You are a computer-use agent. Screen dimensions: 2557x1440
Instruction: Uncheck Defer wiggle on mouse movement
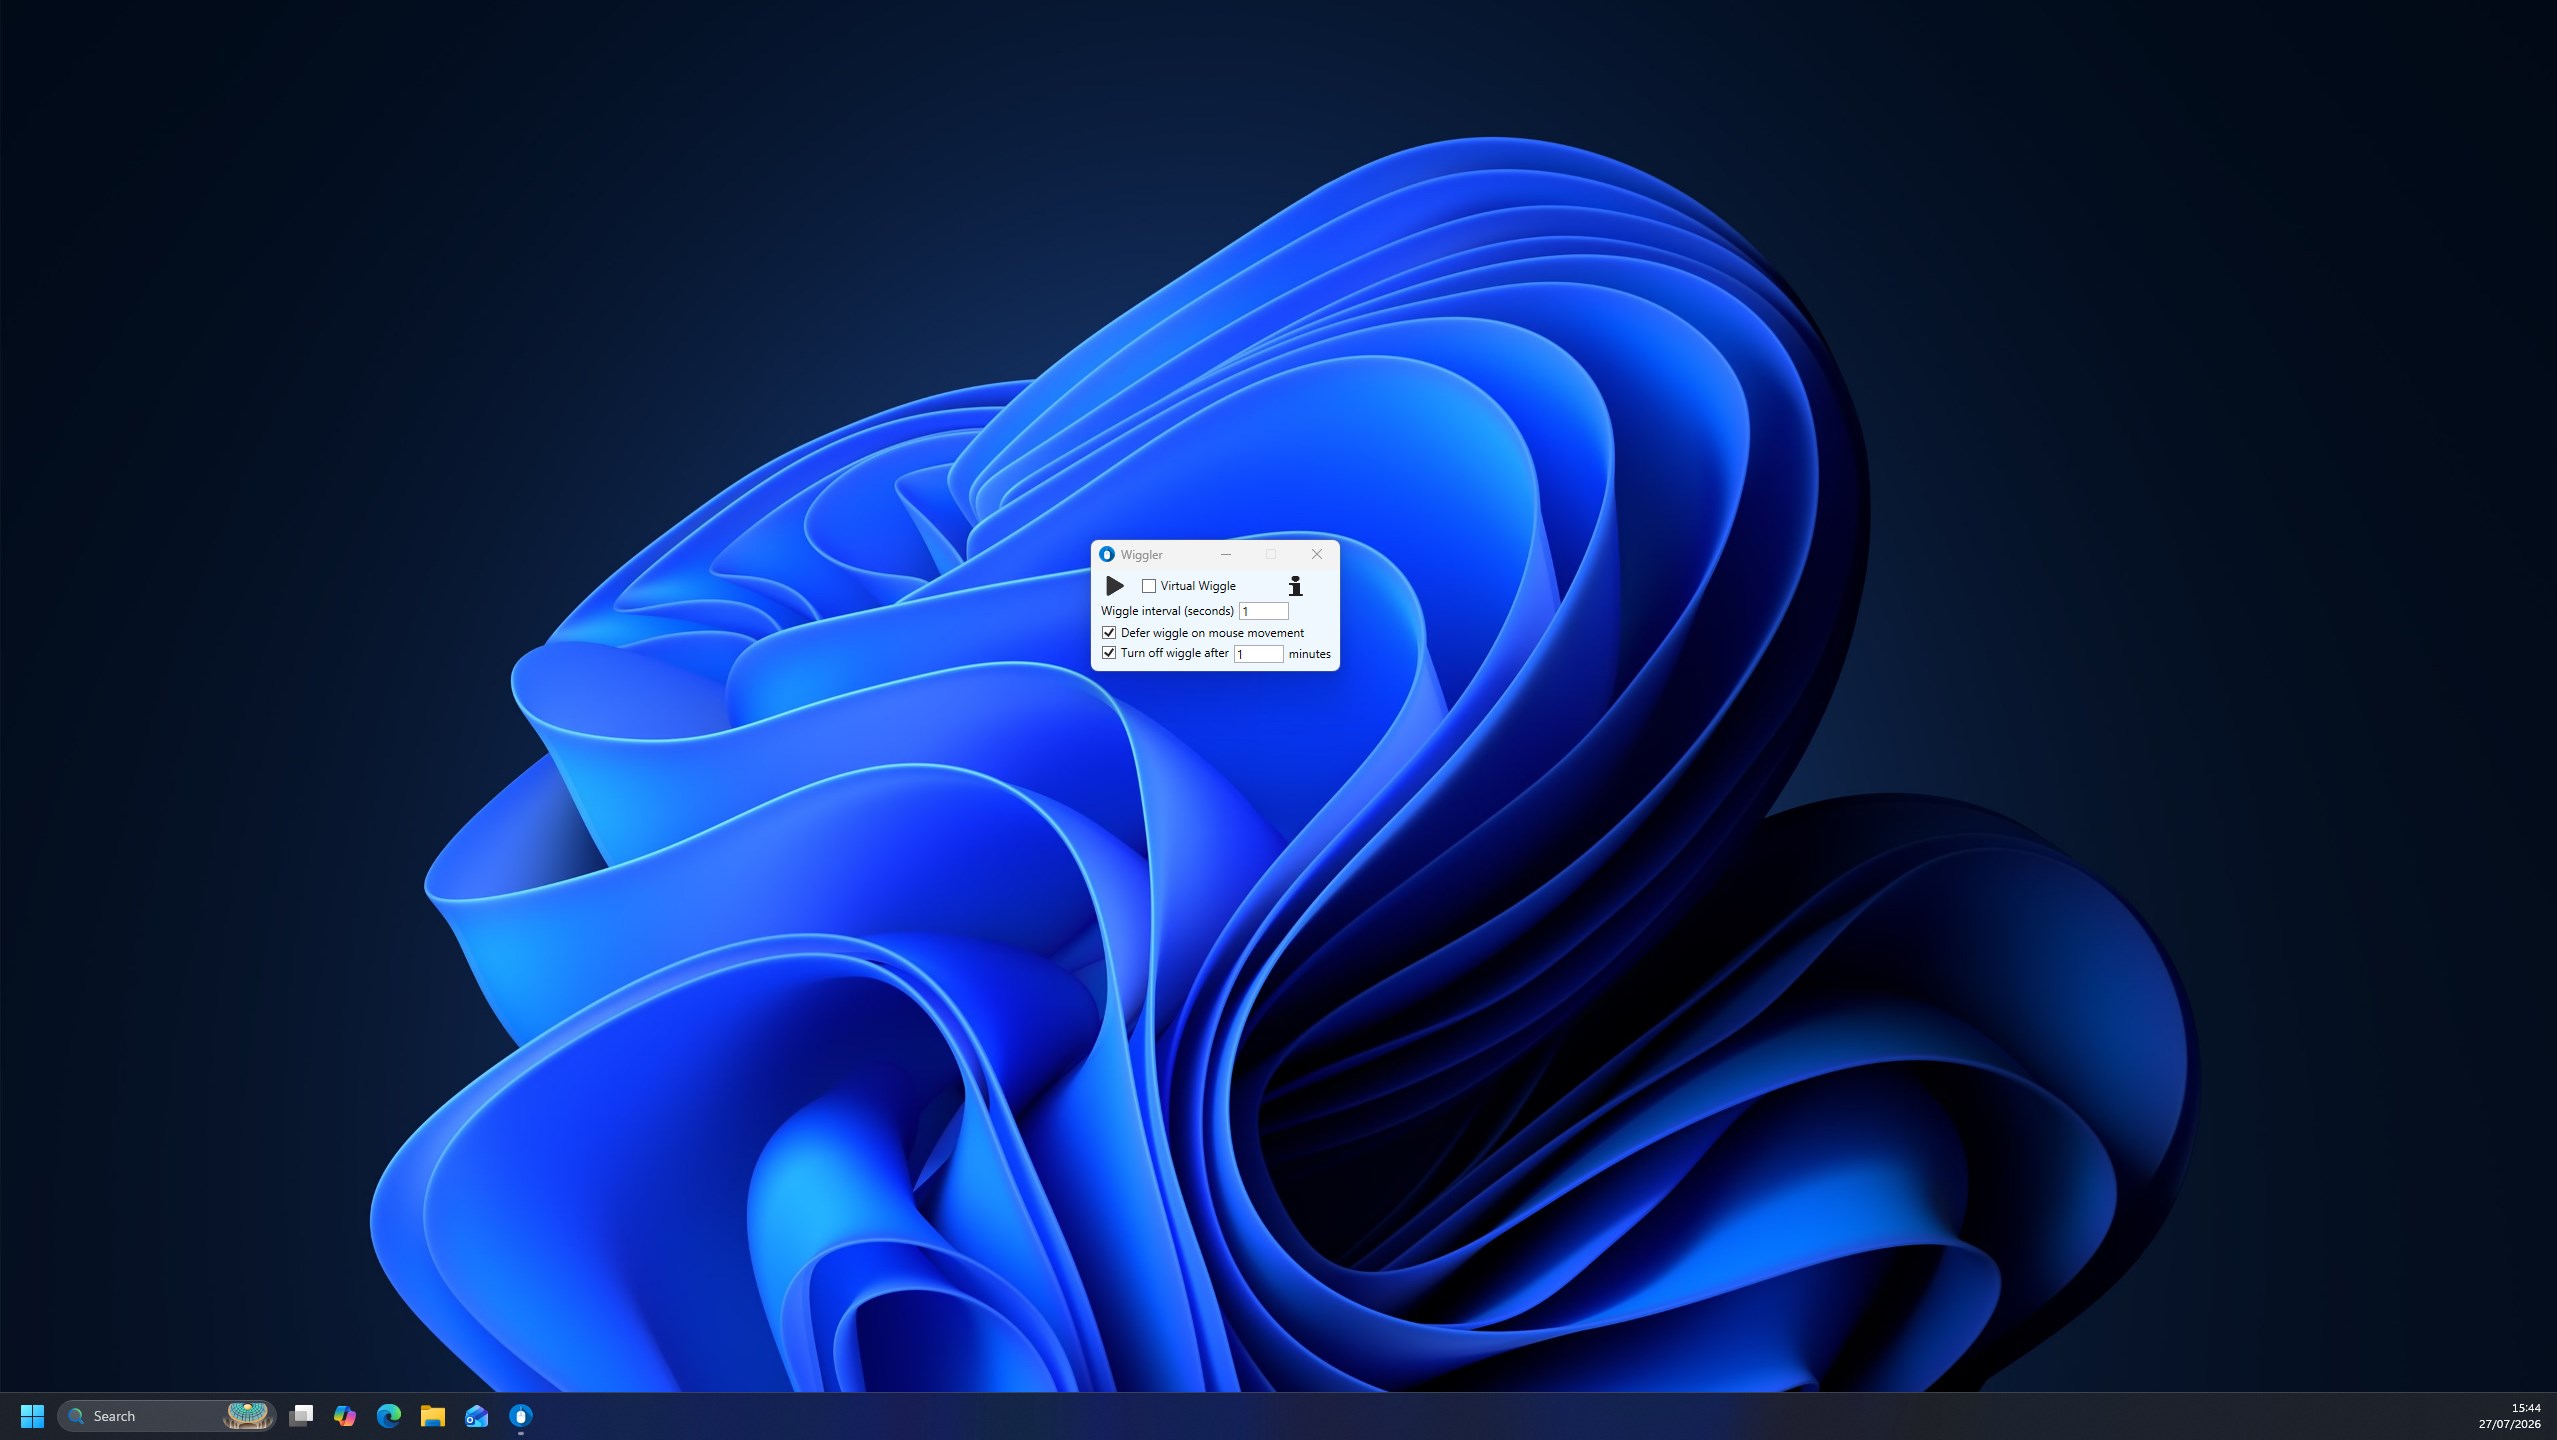pyautogui.click(x=1109, y=633)
